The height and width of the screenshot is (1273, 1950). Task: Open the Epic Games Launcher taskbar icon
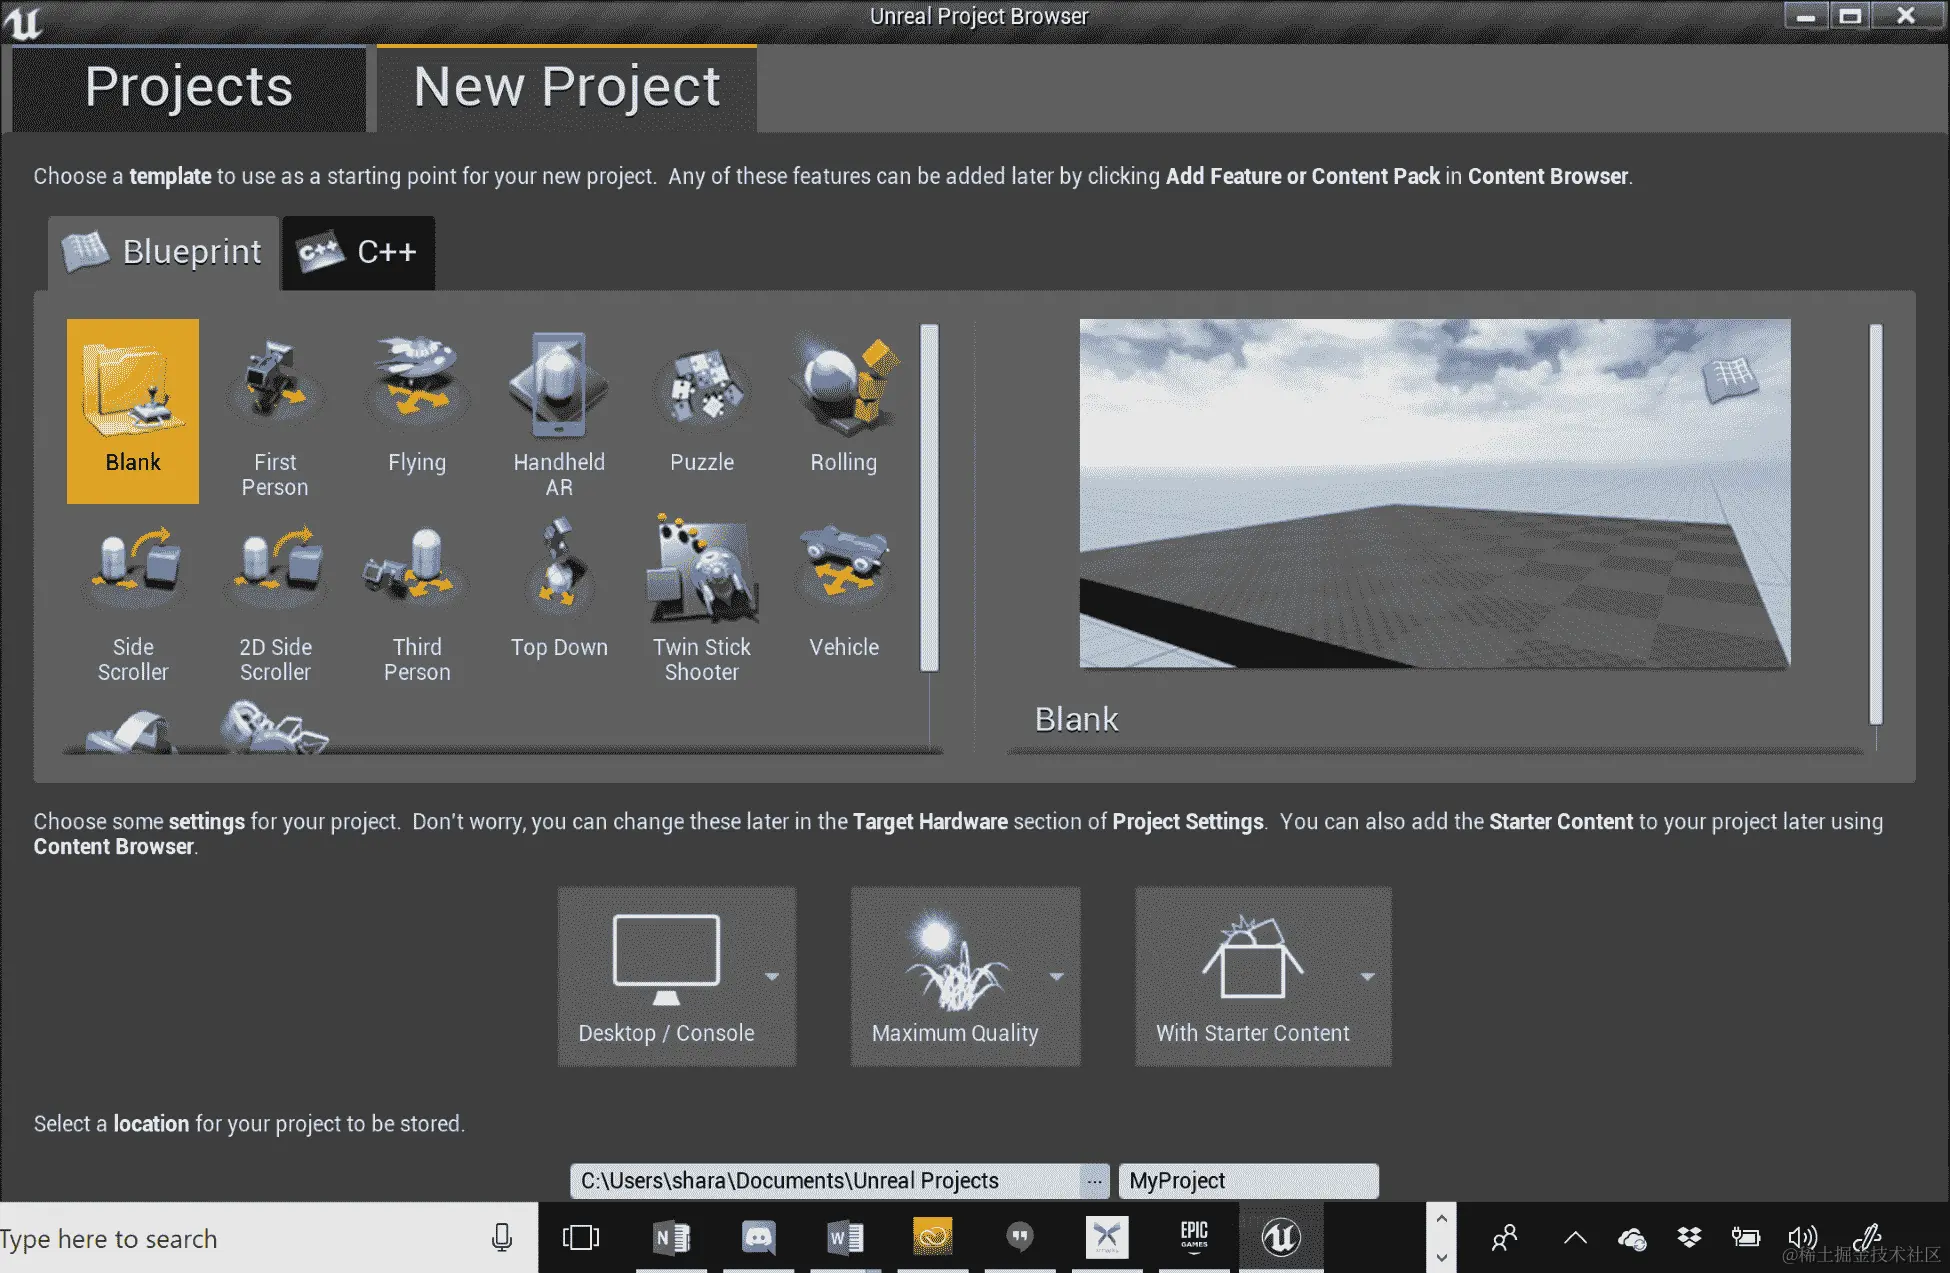click(1194, 1238)
